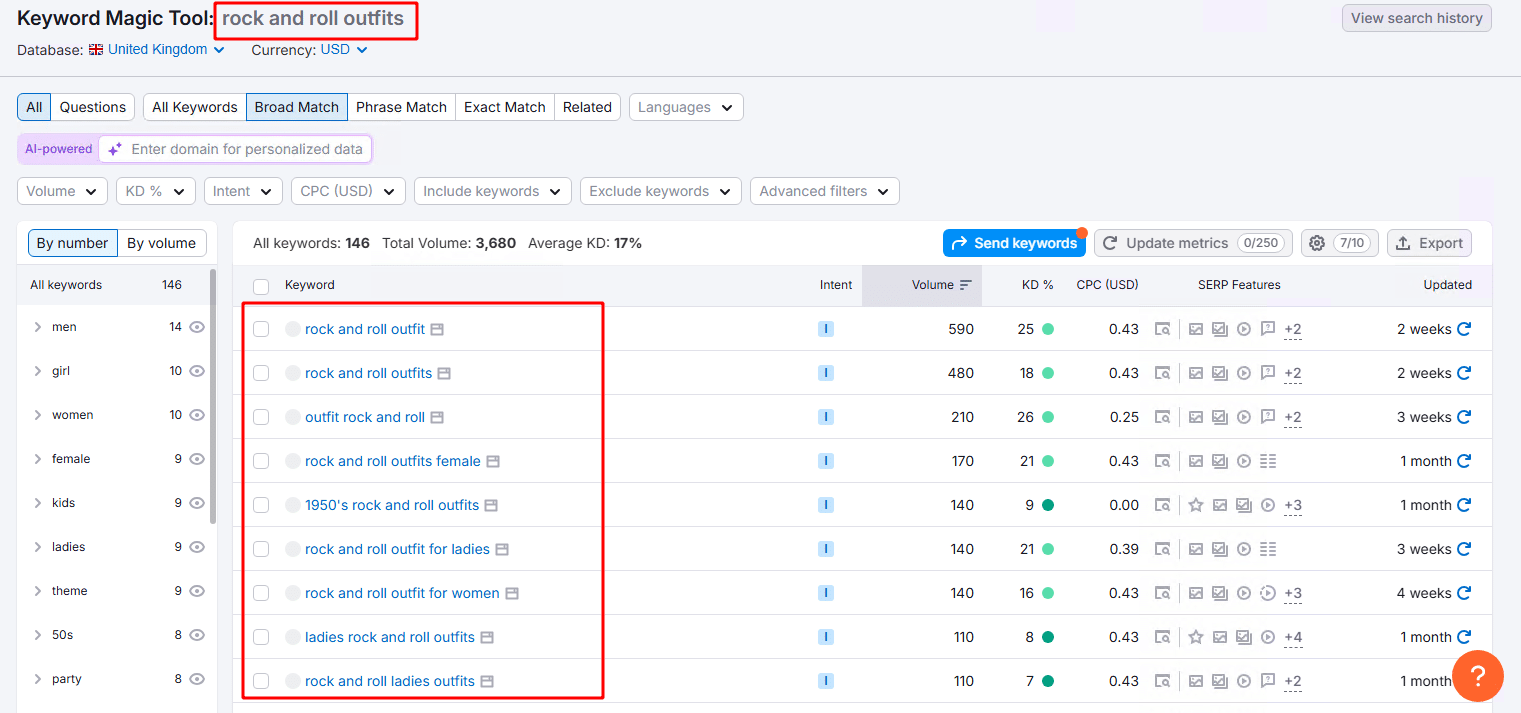Toggle the eye icon for the kids group
Image resolution: width=1521 pixels, height=713 pixels.
pyautogui.click(x=197, y=503)
